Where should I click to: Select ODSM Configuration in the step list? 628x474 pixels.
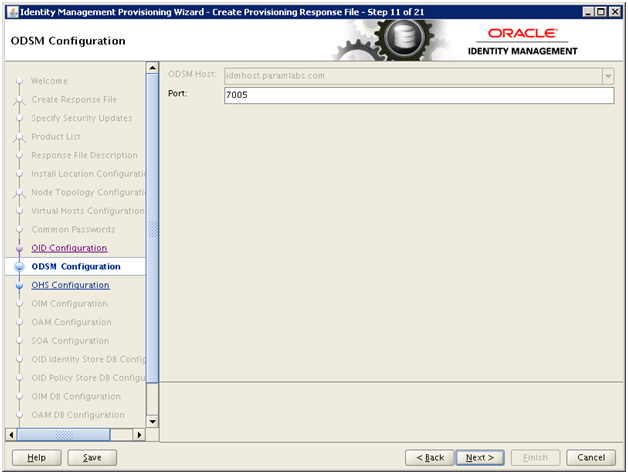(76, 266)
